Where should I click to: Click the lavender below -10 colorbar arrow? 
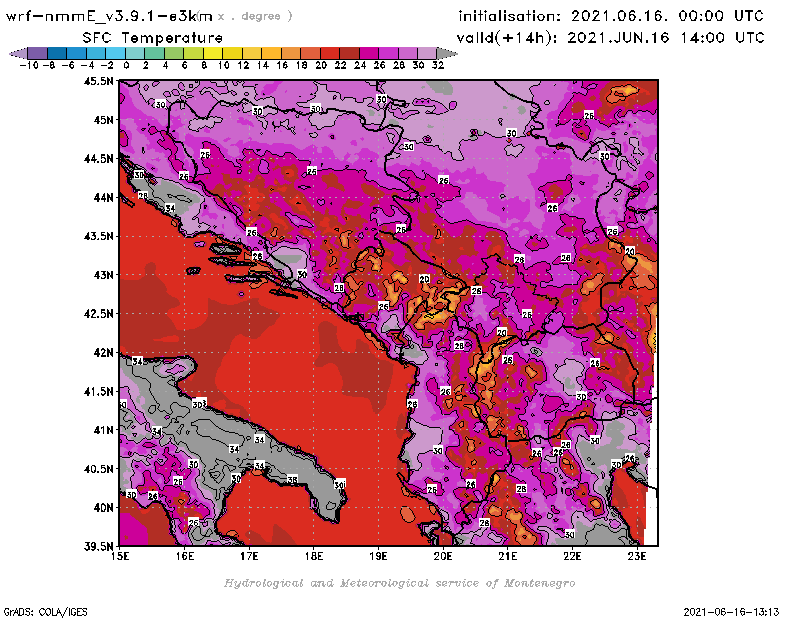[x=18, y=53]
